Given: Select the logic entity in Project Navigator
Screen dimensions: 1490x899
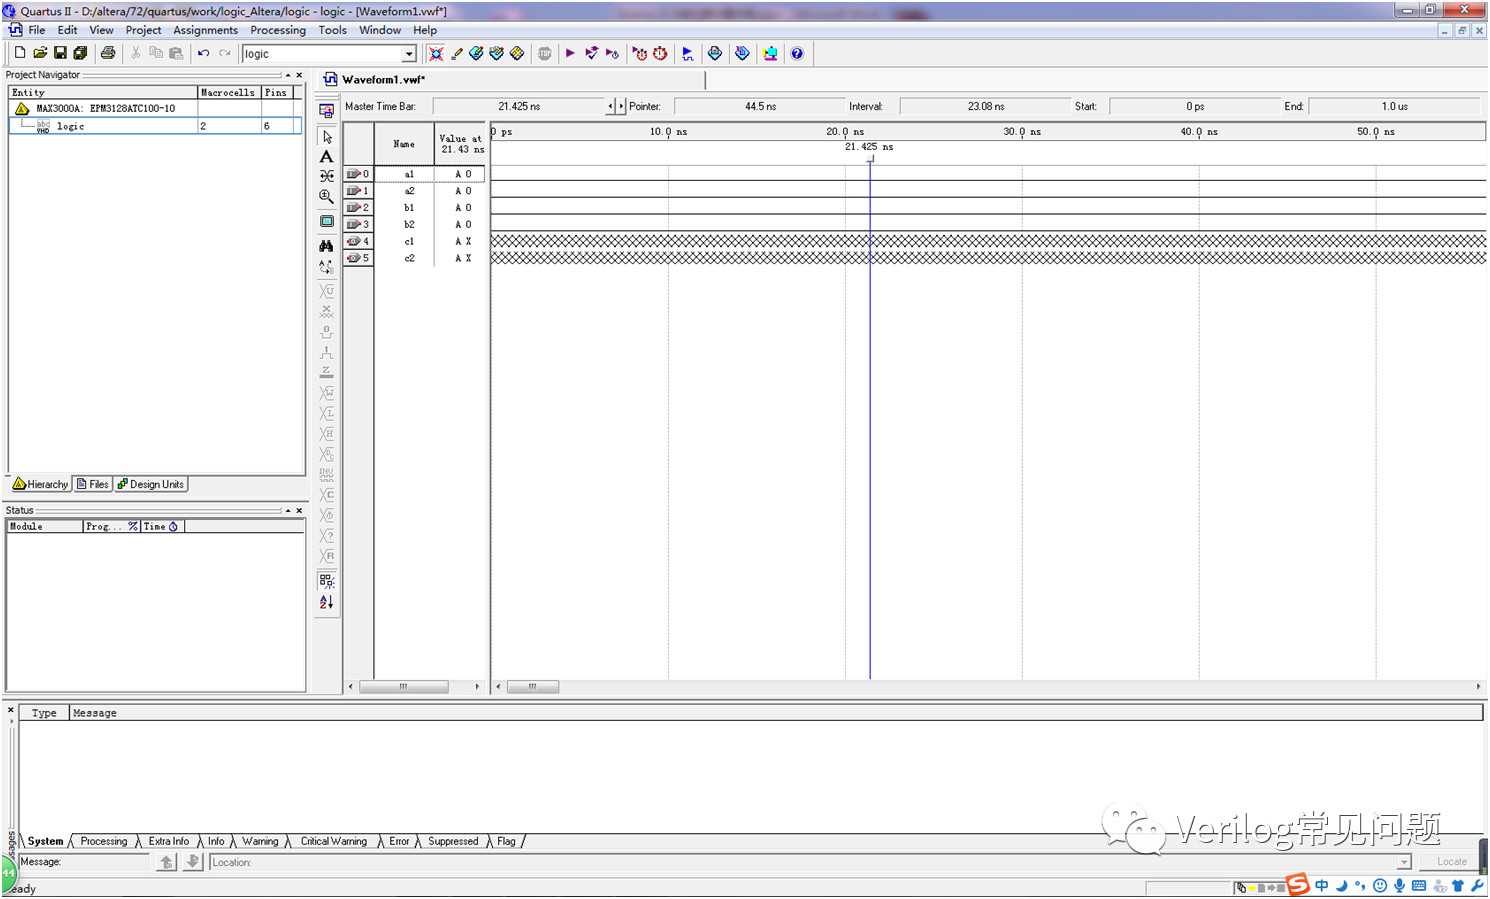Looking at the screenshot, I should (x=155, y=126).
